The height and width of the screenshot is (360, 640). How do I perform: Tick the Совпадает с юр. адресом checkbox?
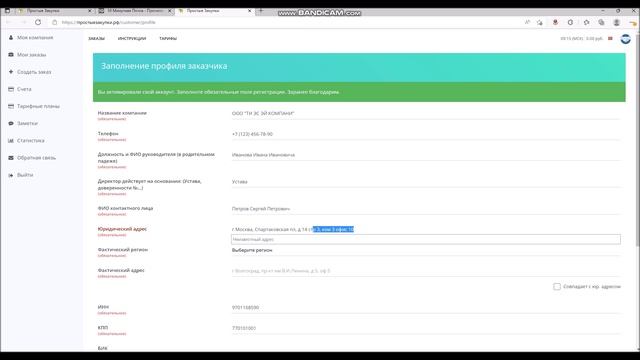(557, 287)
